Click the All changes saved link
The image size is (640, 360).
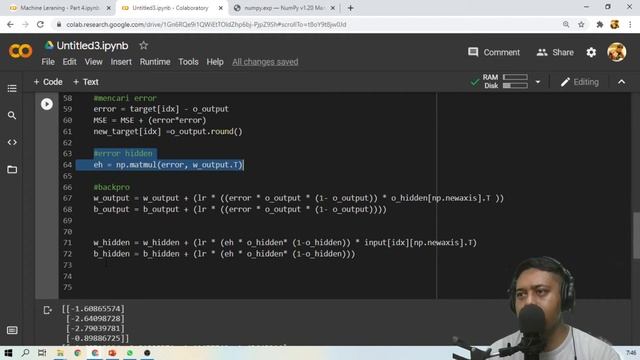[265, 62]
